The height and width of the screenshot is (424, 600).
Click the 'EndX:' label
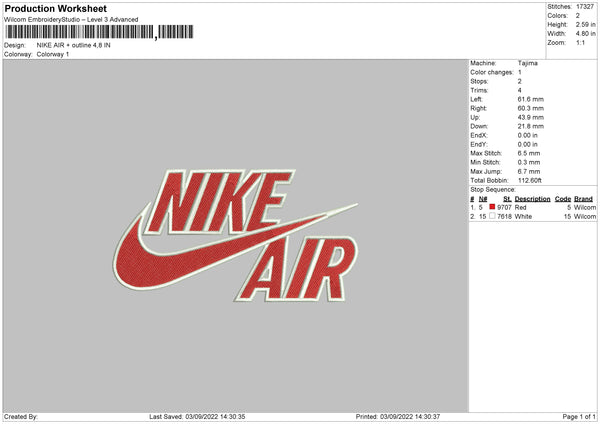[479, 135]
